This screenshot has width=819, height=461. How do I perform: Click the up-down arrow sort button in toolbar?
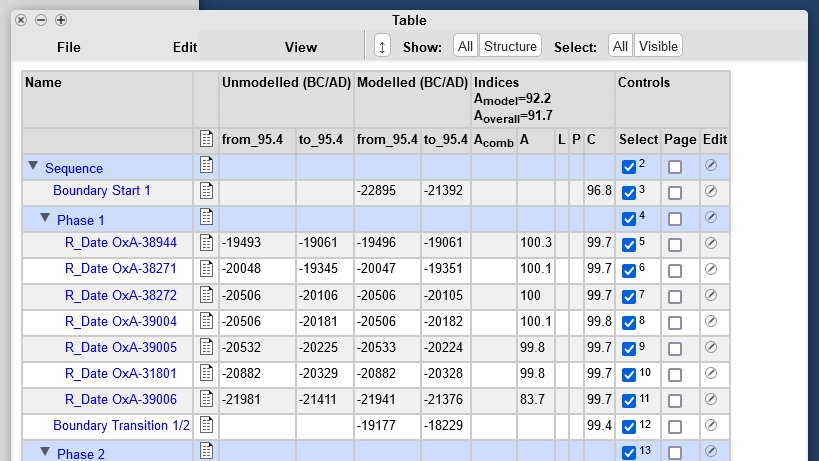[x=382, y=46]
